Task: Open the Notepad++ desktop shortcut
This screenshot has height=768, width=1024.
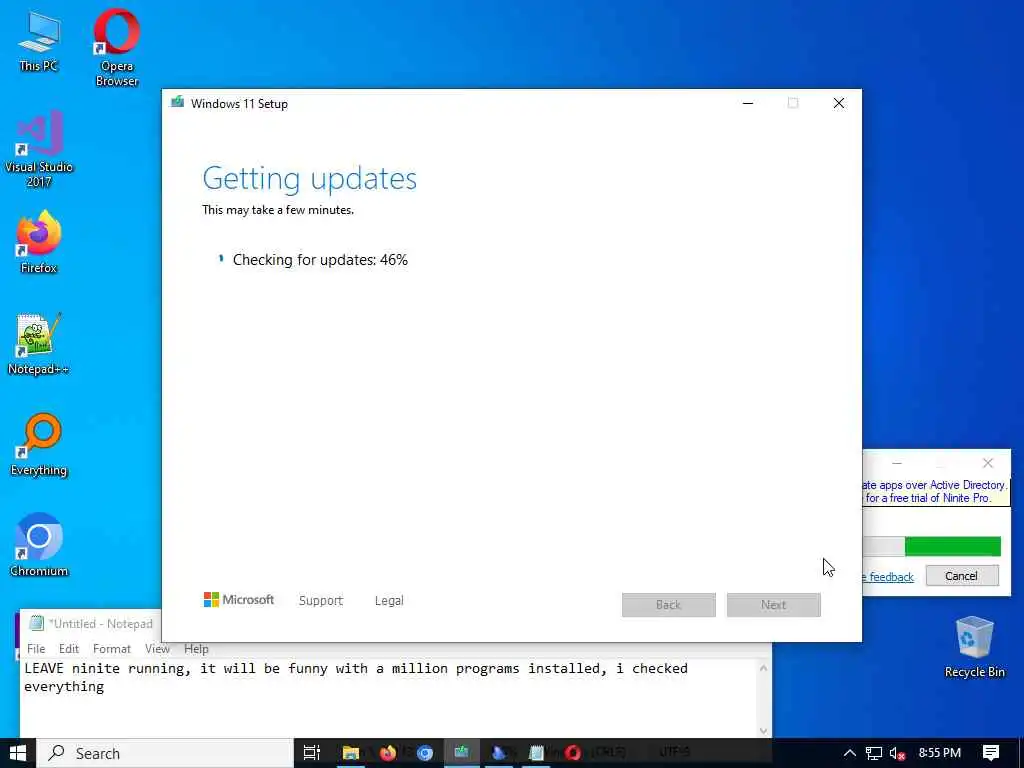Action: click(x=39, y=344)
